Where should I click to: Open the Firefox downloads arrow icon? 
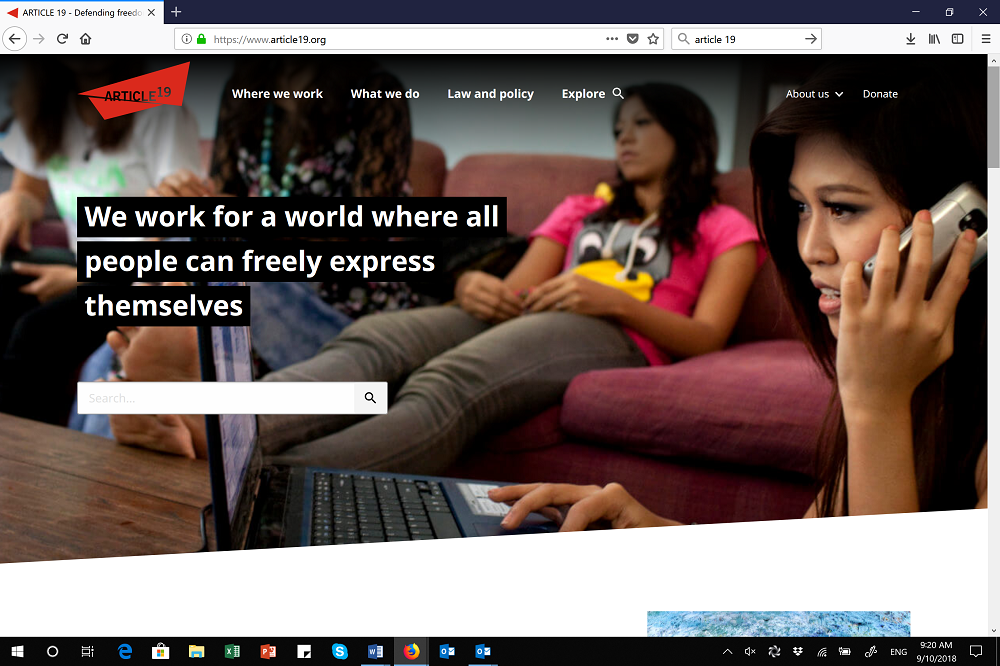[910, 39]
